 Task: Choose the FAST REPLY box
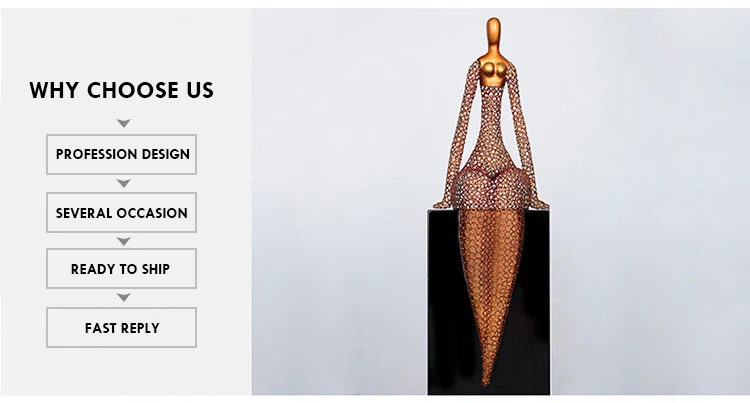click(121, 328)
